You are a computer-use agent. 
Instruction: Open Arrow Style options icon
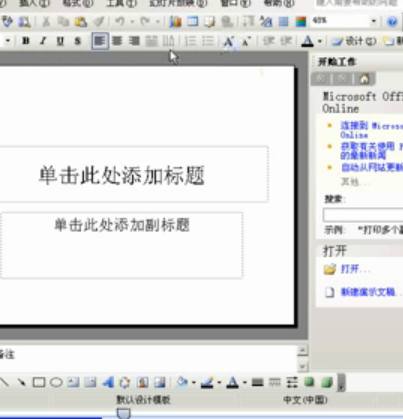click(x=292, y=382)
